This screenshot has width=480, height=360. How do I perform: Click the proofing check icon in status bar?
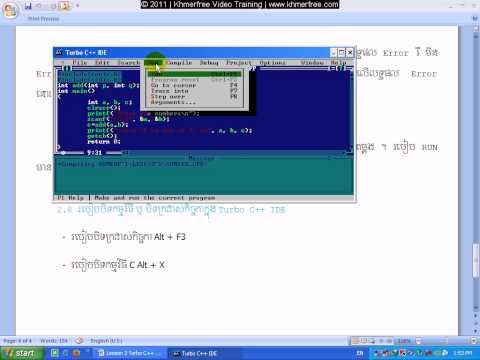click(x=79, y=341)
